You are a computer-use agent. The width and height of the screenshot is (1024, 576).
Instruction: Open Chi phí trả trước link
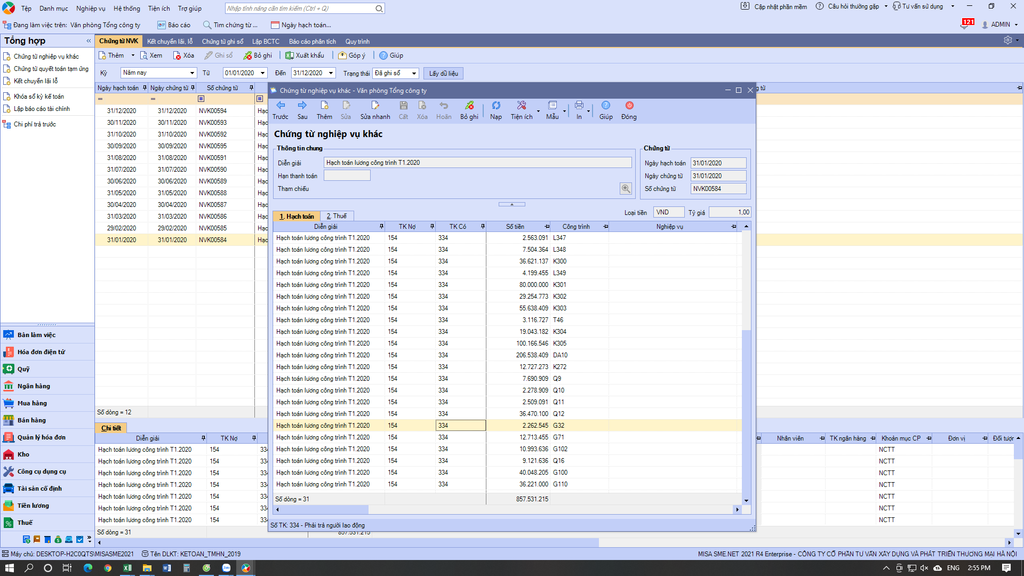35,124
